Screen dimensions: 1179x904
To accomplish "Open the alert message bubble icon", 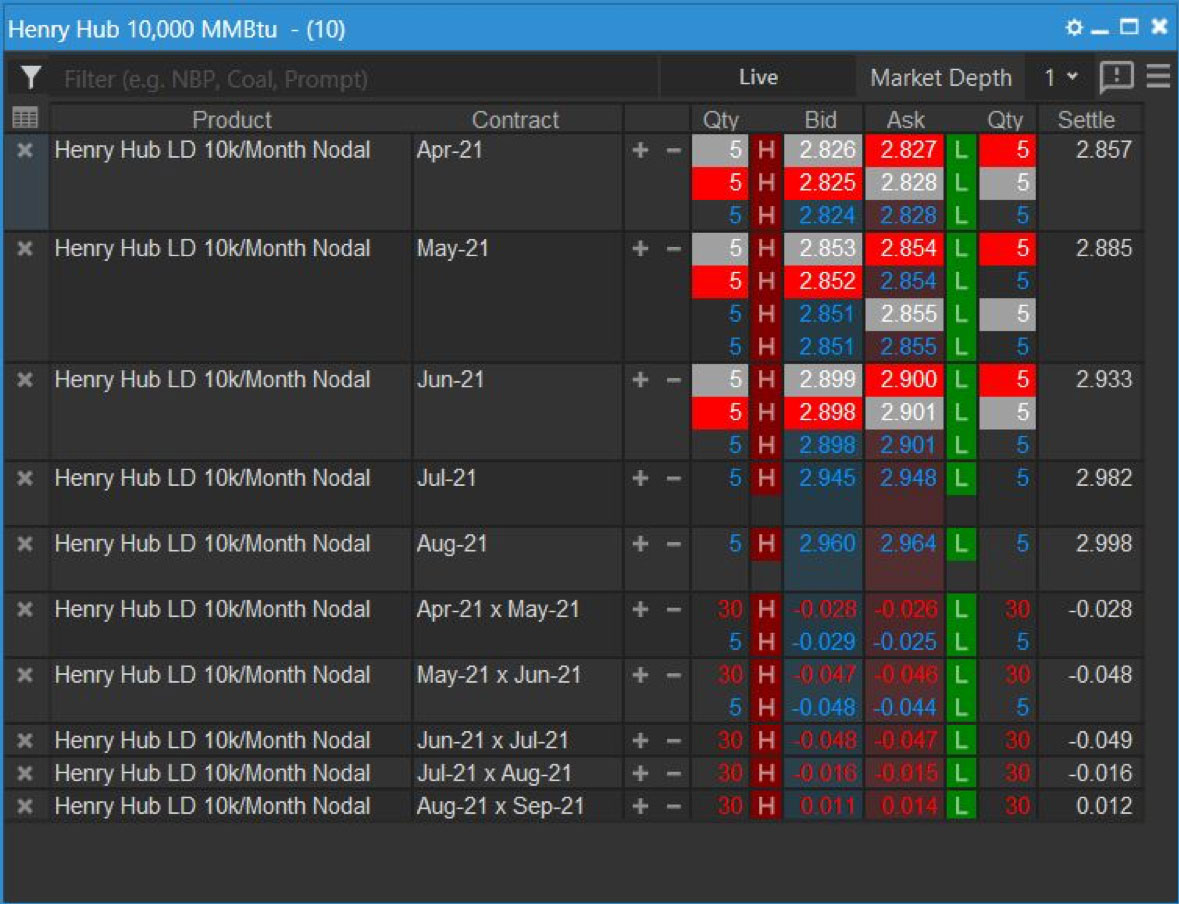I will tap(1117, 77).
